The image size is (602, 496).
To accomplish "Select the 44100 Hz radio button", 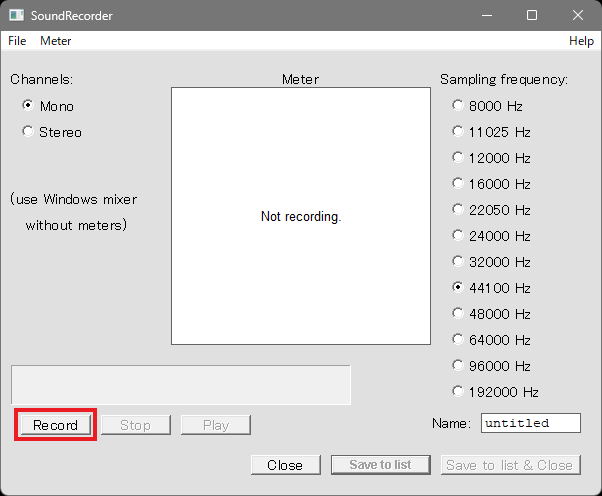I will click(458, 287).
